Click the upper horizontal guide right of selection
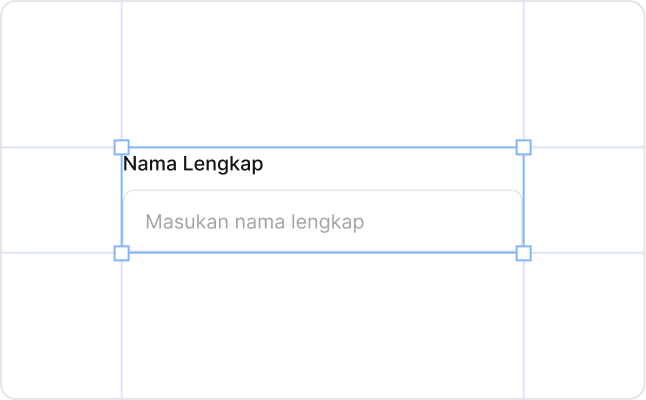The width and height of the screenshot is (646, 400). [x=585, y=147]
